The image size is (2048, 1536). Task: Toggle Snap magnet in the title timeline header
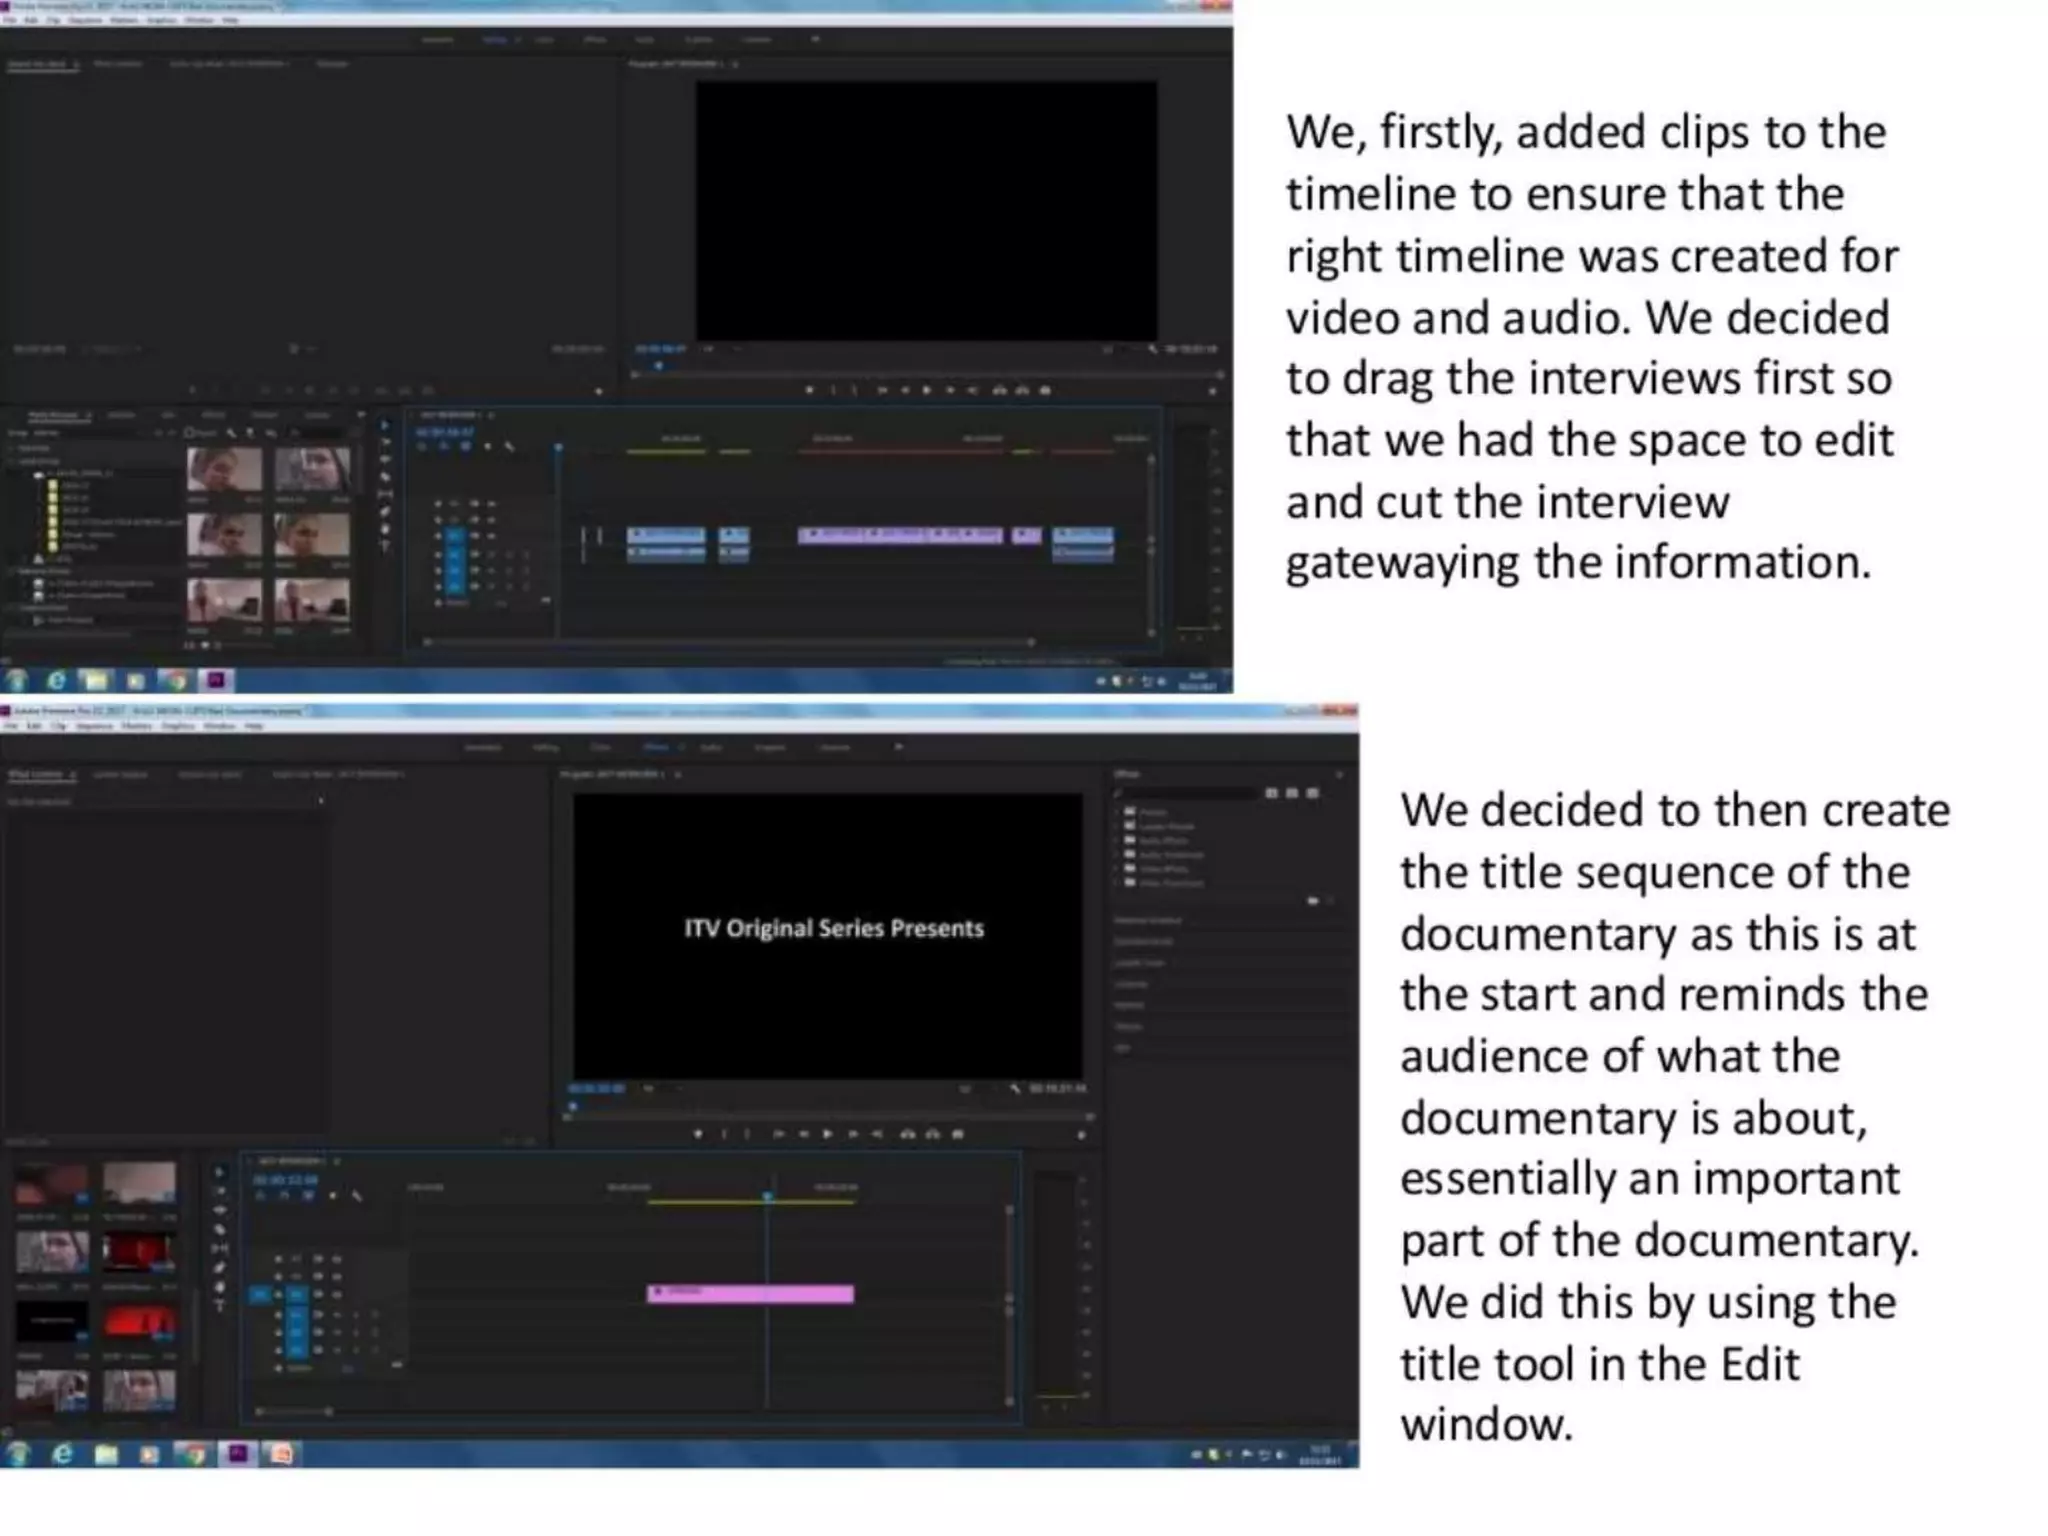click(x=285, y=1195)
